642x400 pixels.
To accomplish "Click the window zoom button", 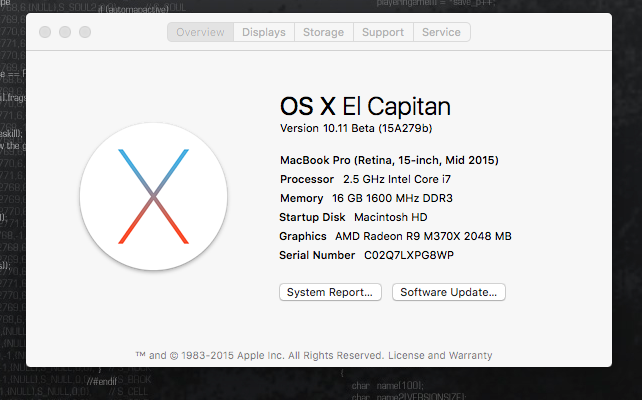I will point(85,32).
